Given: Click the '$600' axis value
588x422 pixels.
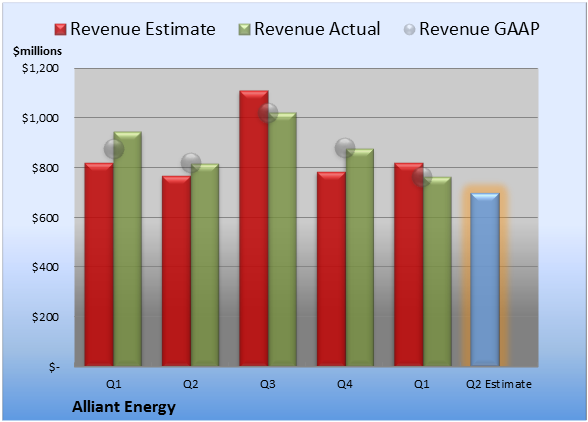Looking at the screenshot, I should [45, 218].
